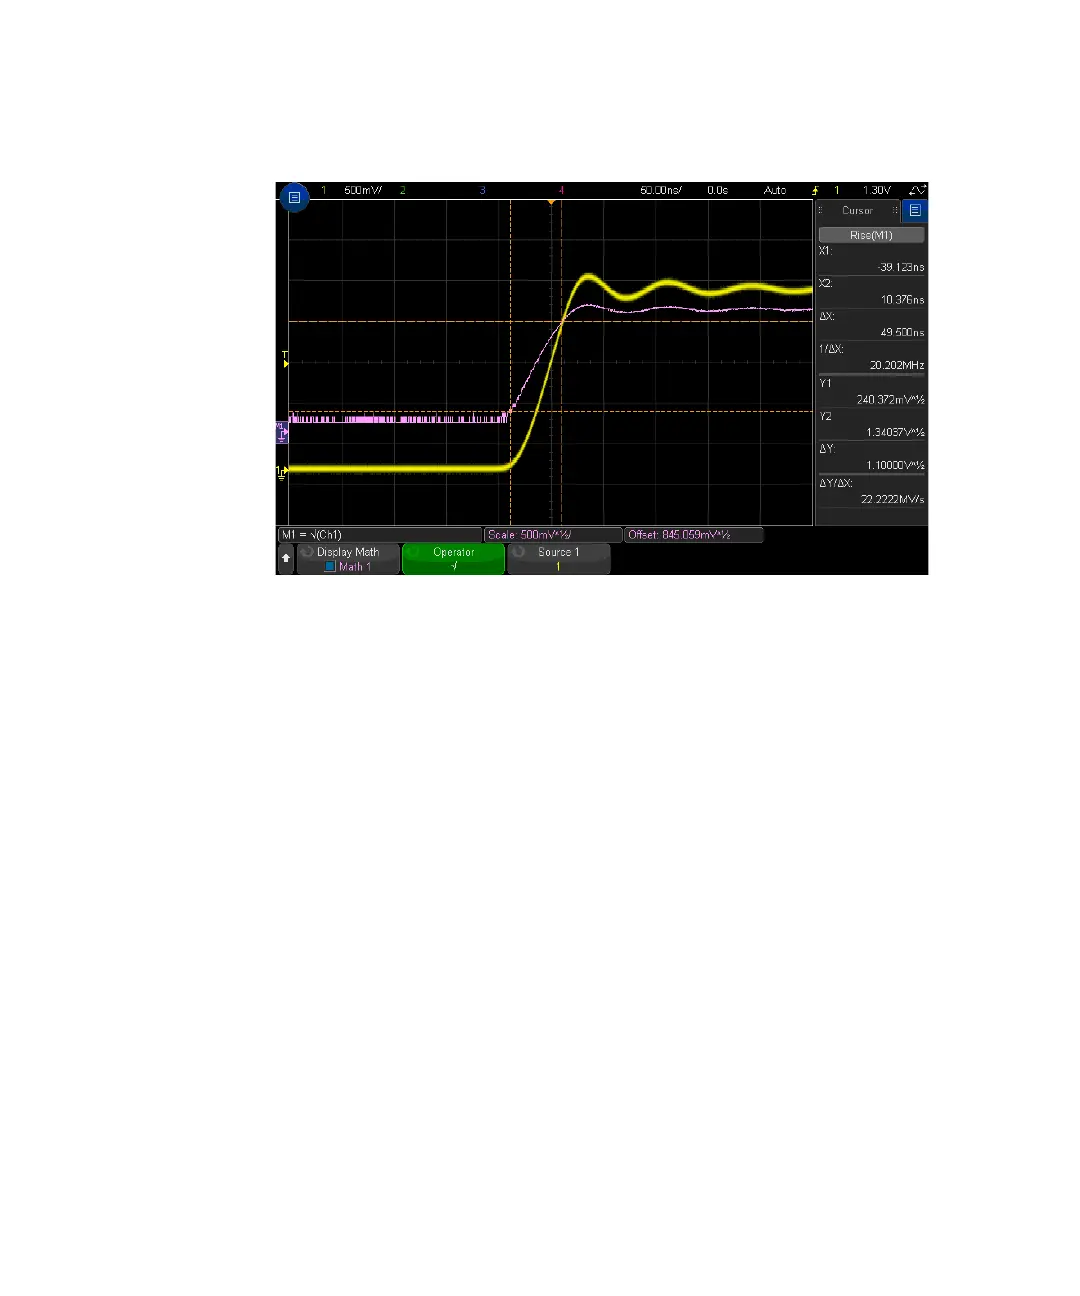Screen dimensions: 1080x1296
Task: Click the ΔY value 1.10000V^½
Action: [895, 465]
